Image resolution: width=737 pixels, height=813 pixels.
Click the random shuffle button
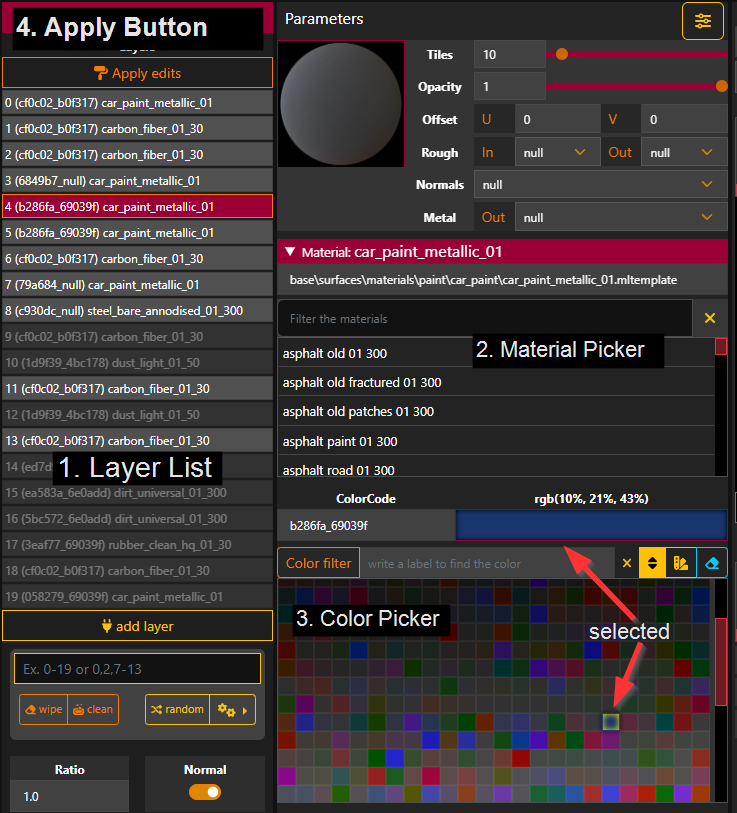pyautogui.click(x=177, y=710)
